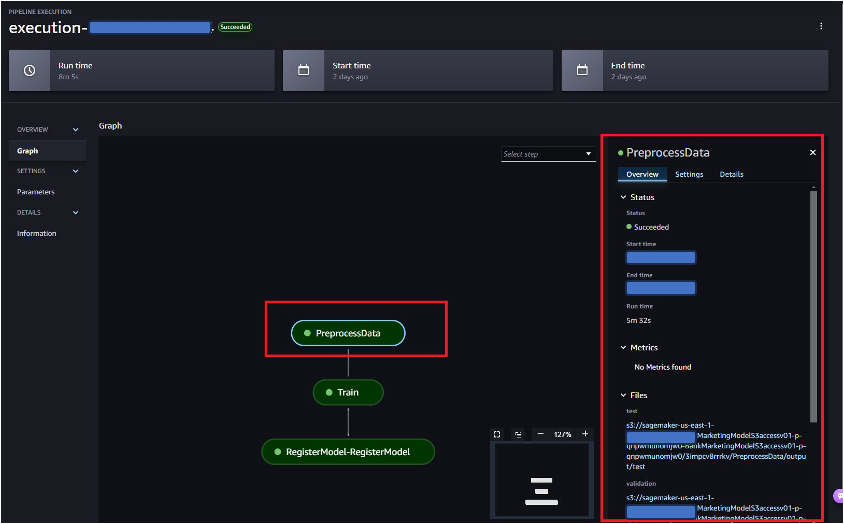Open the Select step dropdown
This screenshot has width=844, height=524.
click(x=548, y=154)
